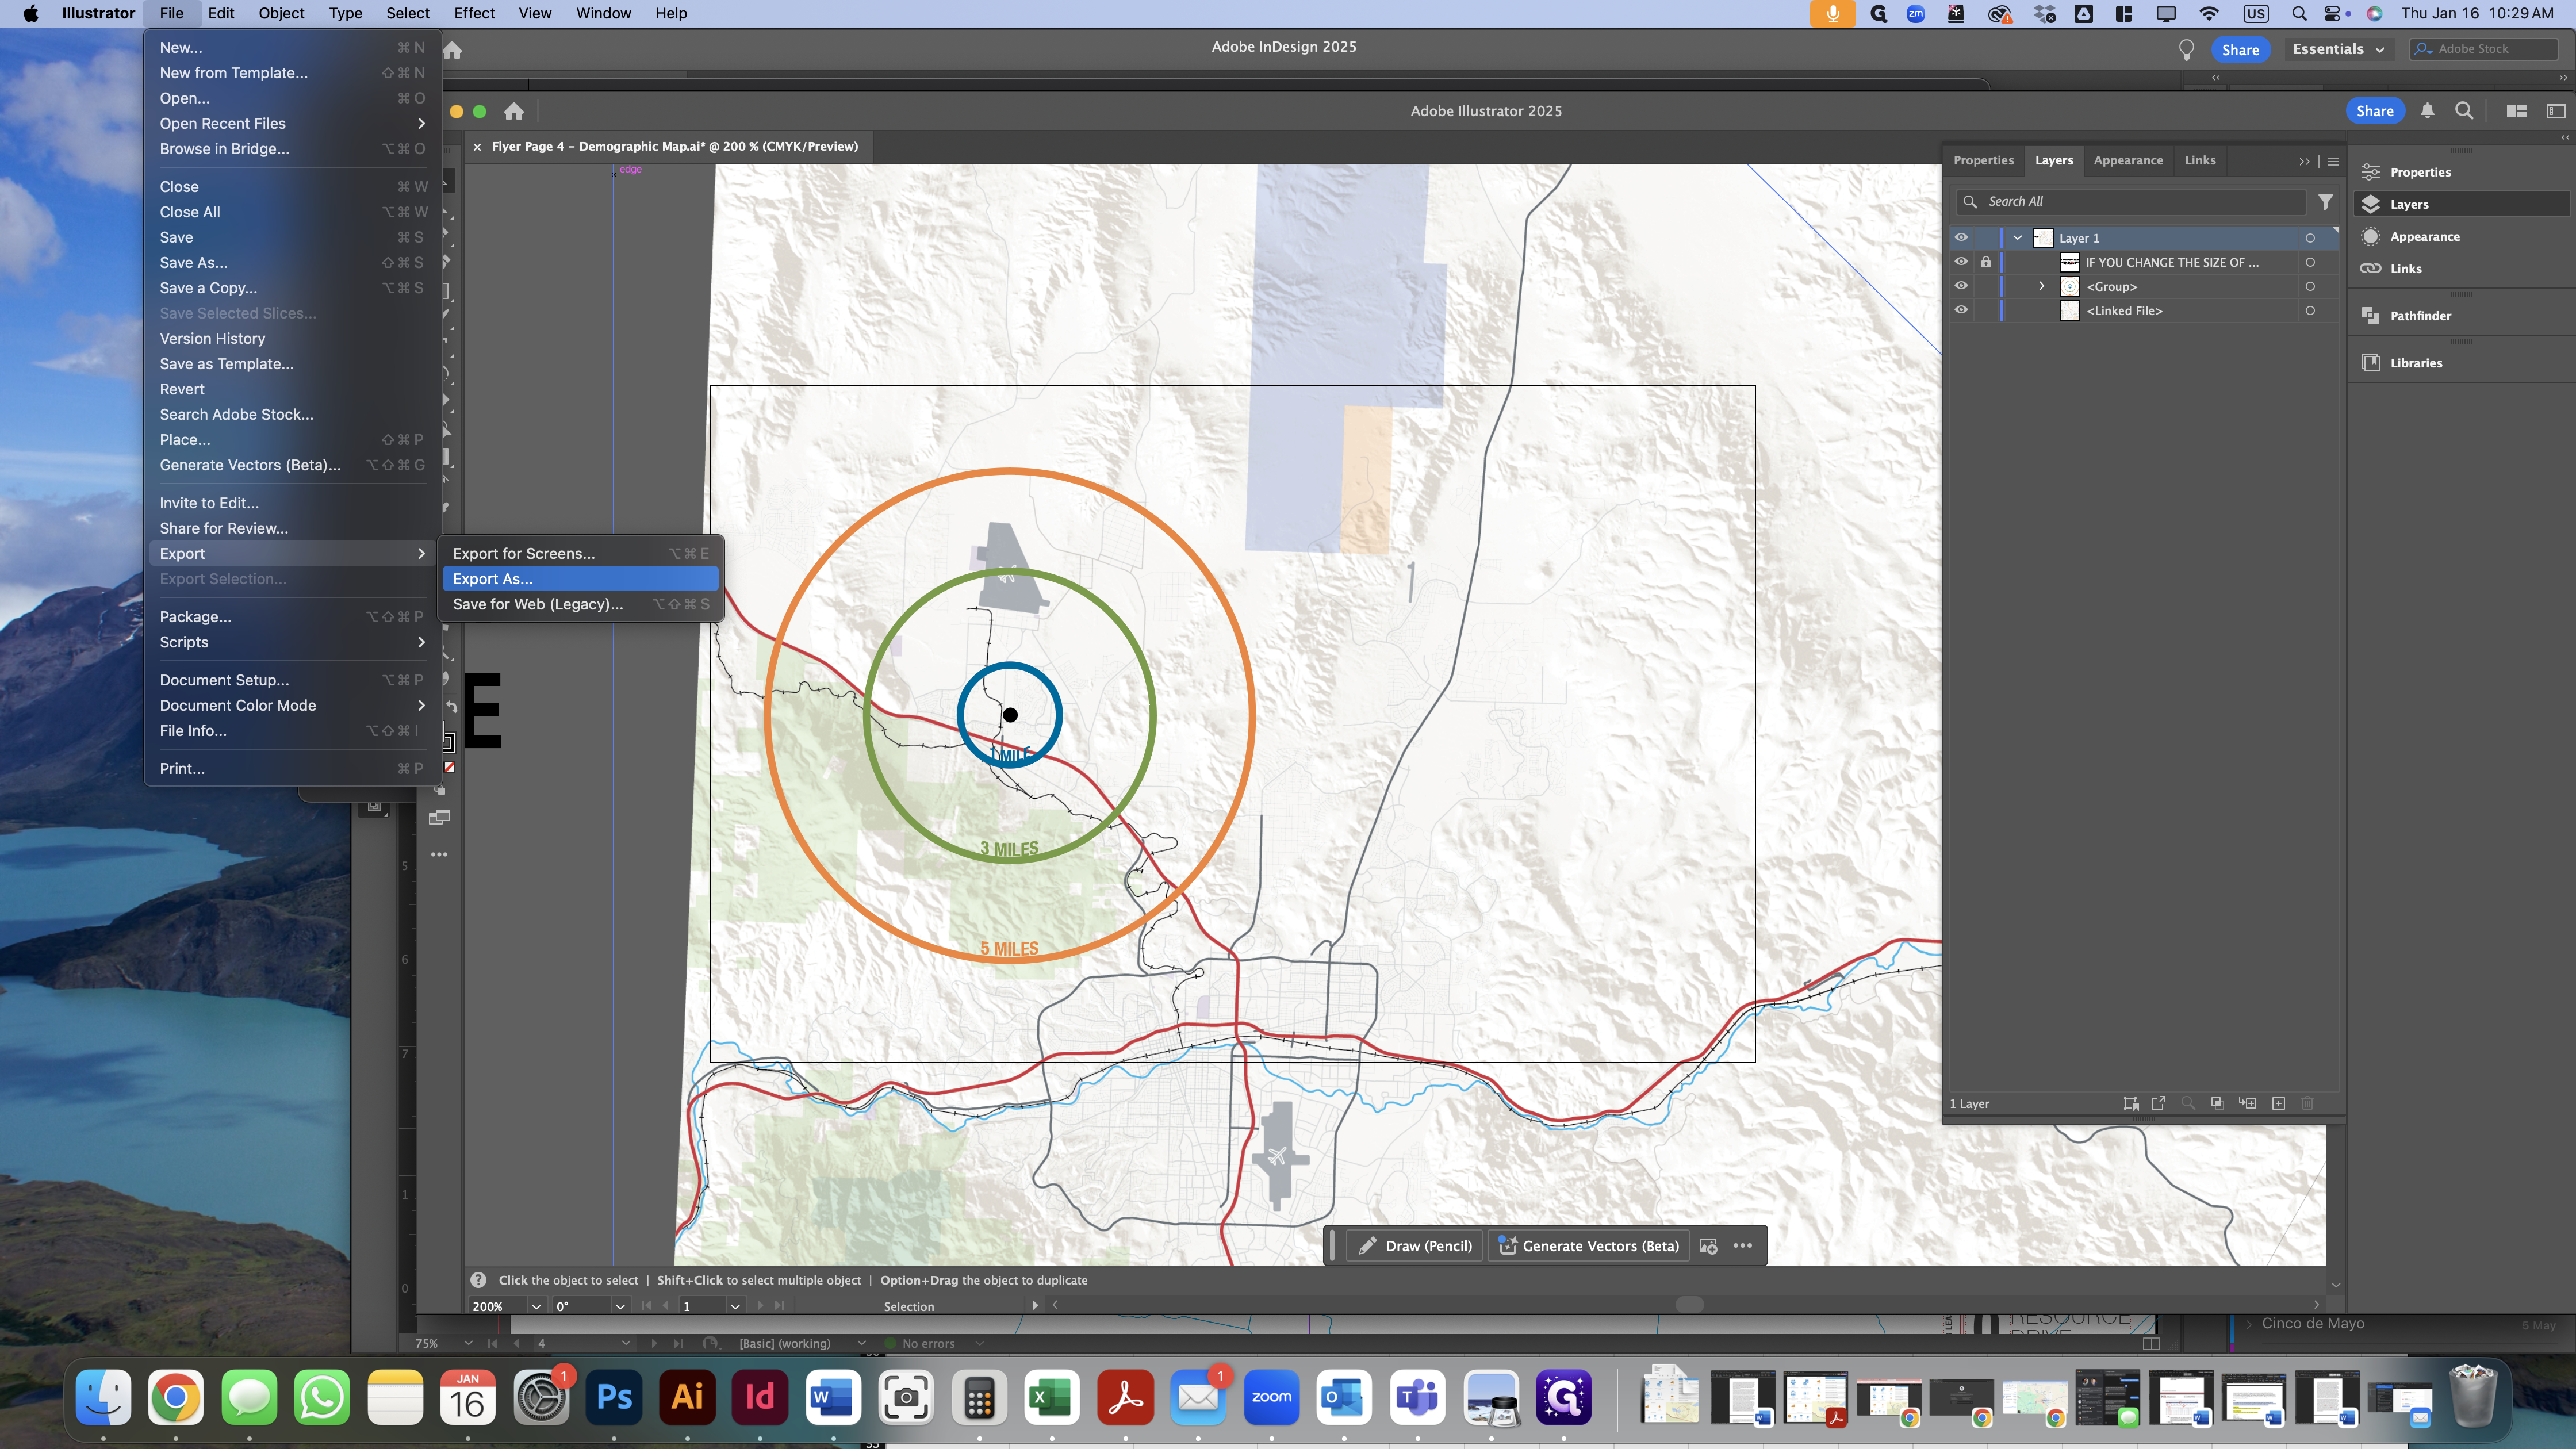Close Flyer Page 4 document tab

(478, 146)
